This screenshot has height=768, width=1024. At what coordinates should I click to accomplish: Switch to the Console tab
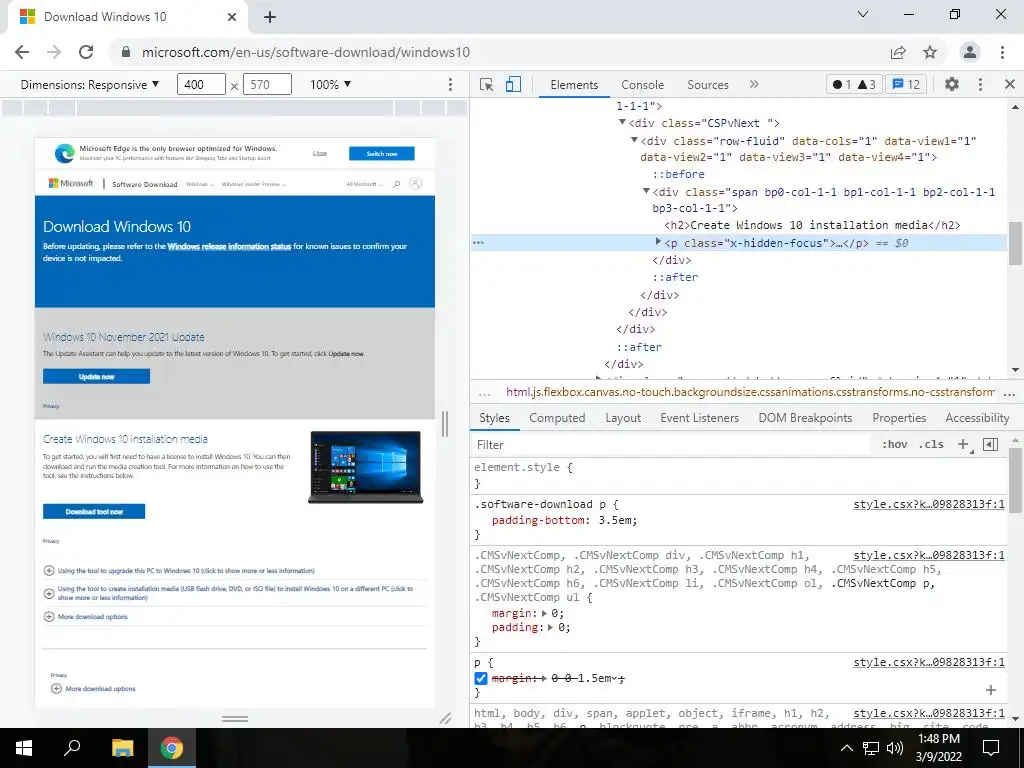[x=643, y=85]
